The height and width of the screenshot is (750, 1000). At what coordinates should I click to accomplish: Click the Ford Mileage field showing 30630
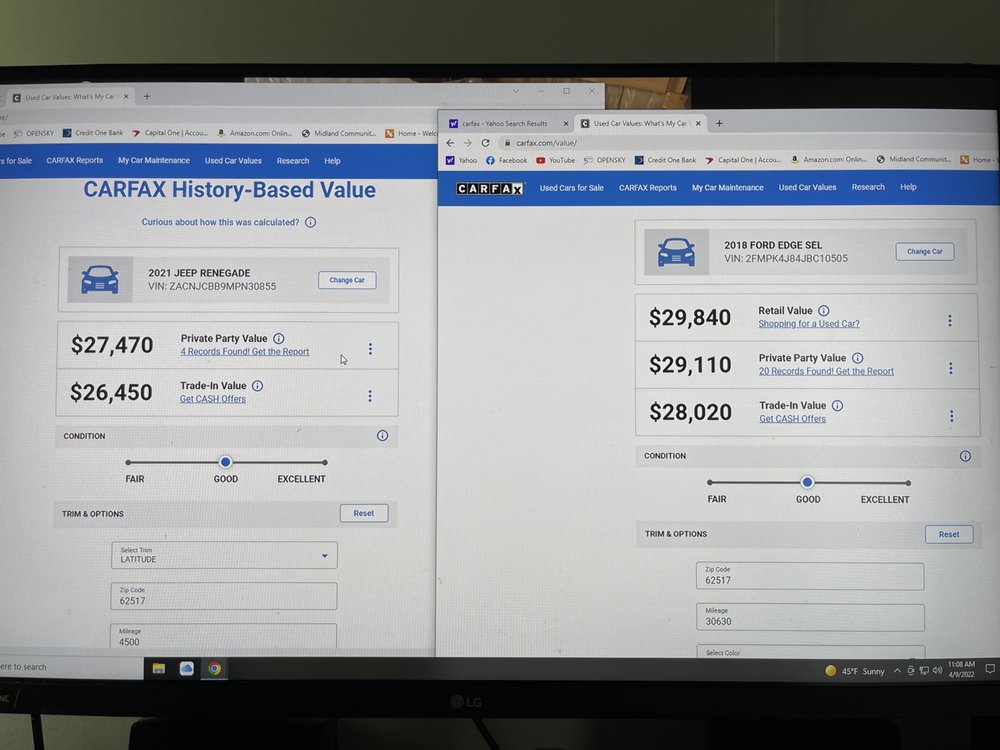point(810,617)
